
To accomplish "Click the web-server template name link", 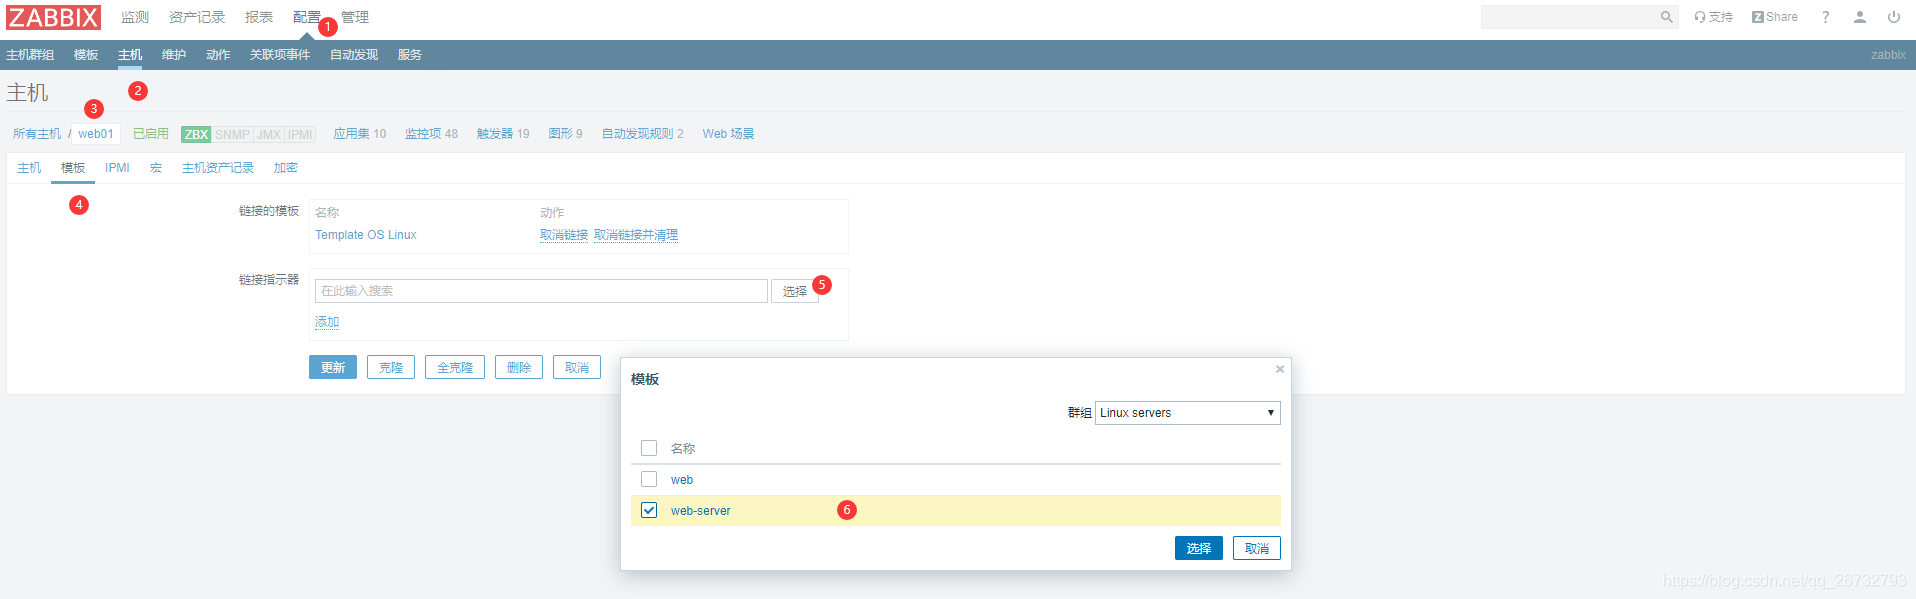I will (700, 511).
